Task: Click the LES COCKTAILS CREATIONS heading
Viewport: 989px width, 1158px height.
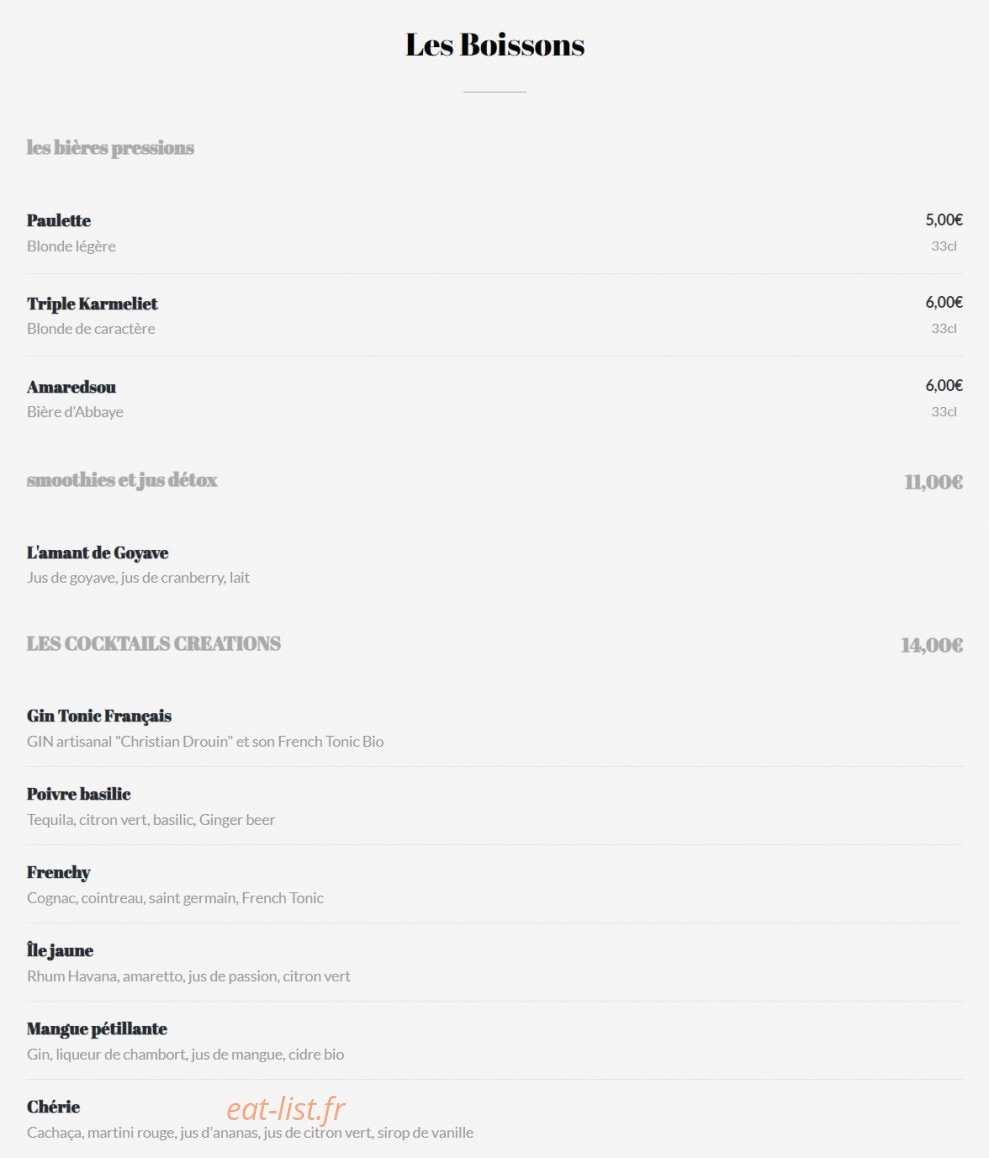Action: 154,644
